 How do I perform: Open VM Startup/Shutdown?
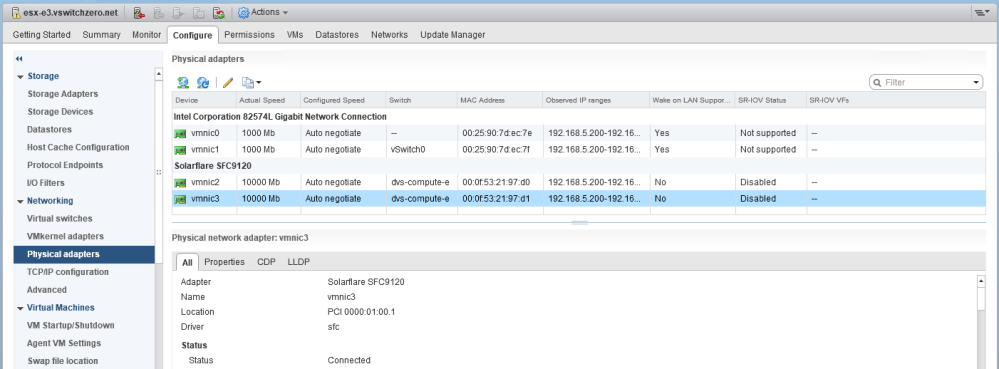(x=71, y=326)
